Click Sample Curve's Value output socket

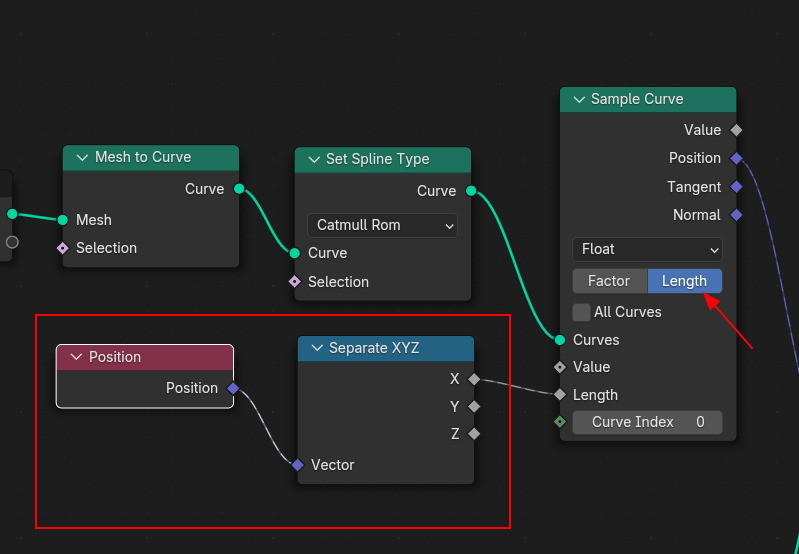[736, 130]
